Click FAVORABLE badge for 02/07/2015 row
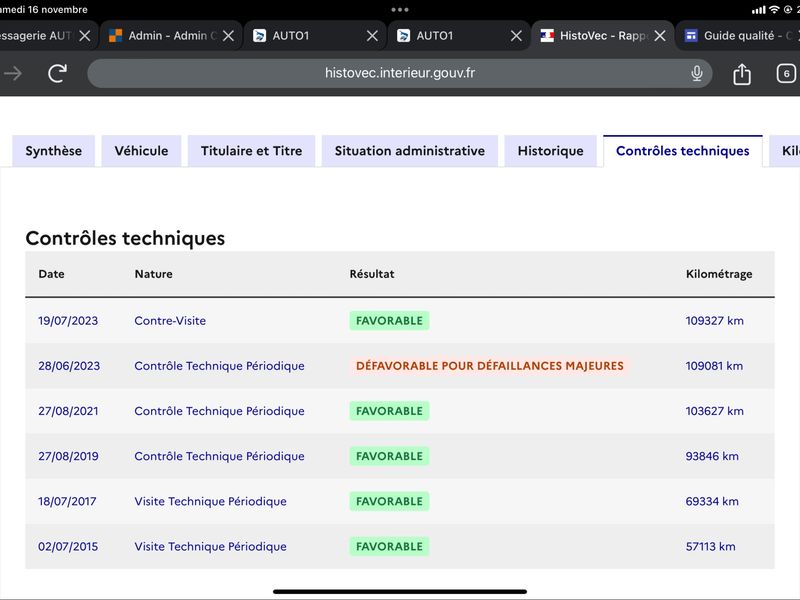This screenshot has height=600, width=800. click(389, 546)
